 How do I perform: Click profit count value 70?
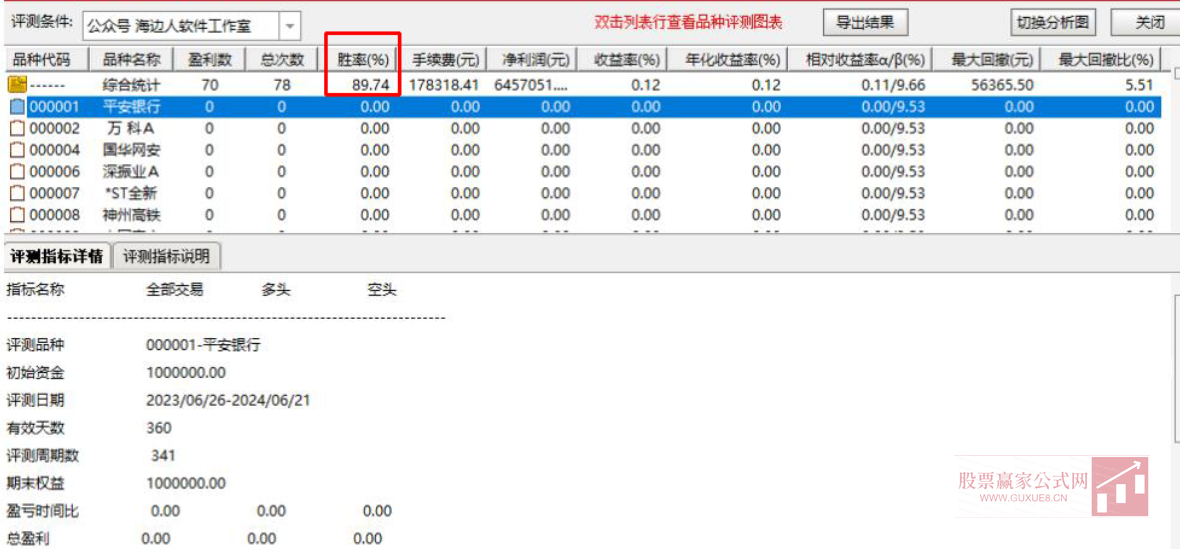click(x=209, y=85)
